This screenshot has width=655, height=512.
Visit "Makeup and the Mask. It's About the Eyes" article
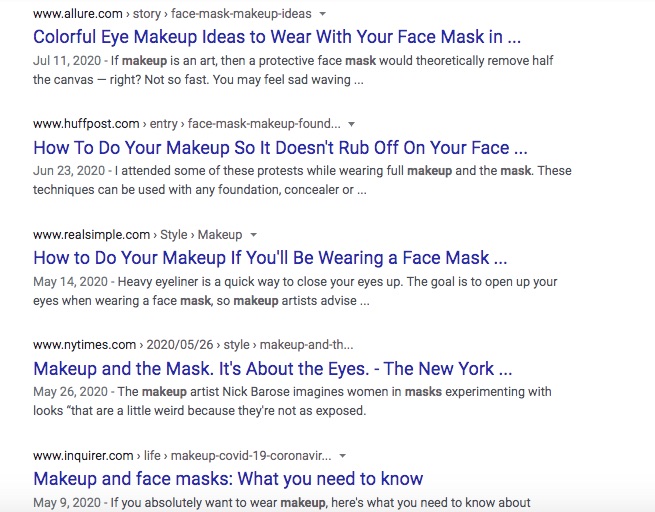click(x=272, y=368)
